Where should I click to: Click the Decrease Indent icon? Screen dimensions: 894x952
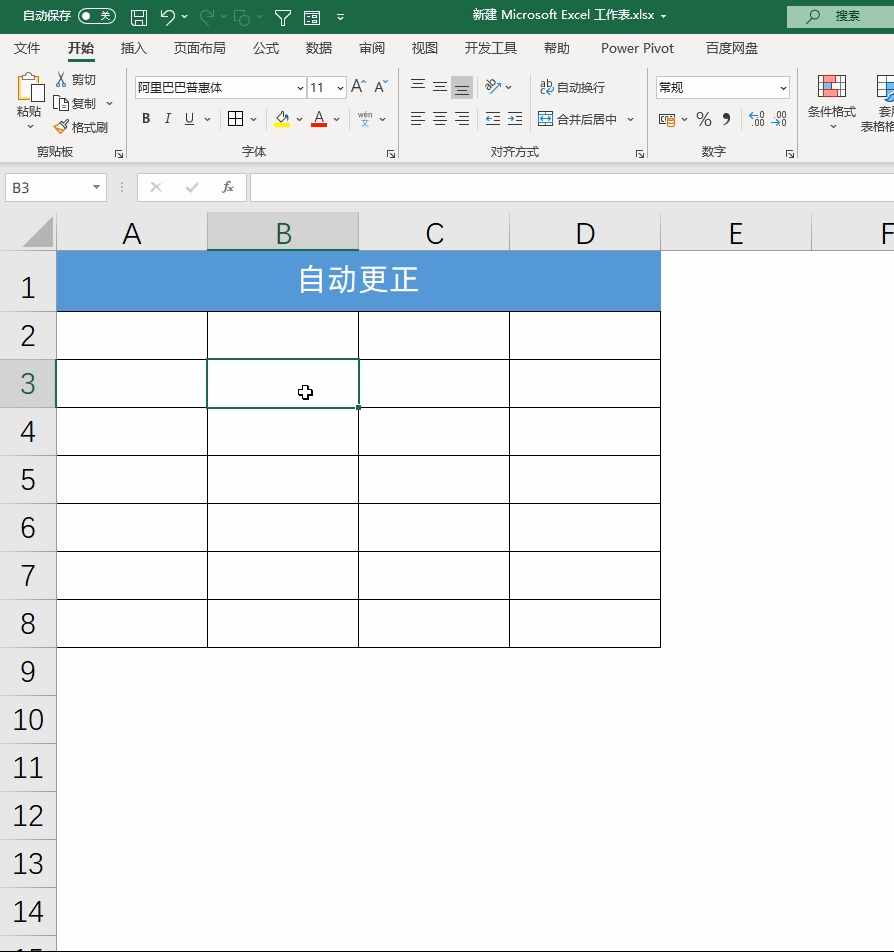click(493, 118)
